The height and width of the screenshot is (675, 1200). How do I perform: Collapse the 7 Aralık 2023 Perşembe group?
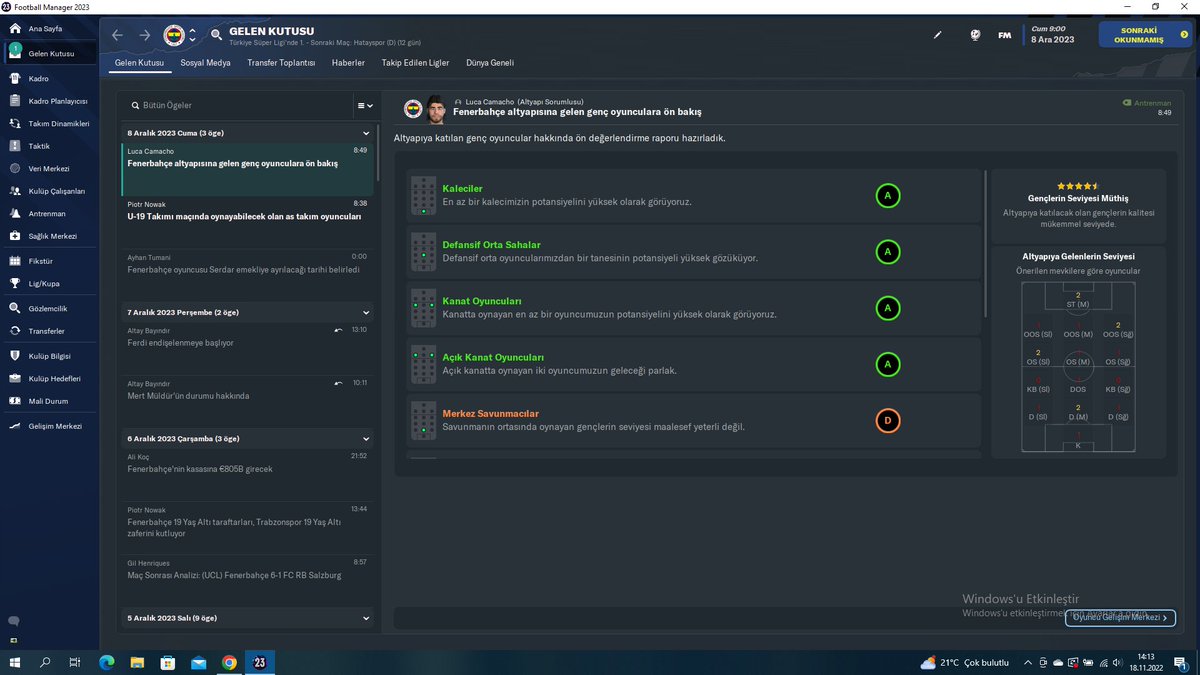click(367, 312)
